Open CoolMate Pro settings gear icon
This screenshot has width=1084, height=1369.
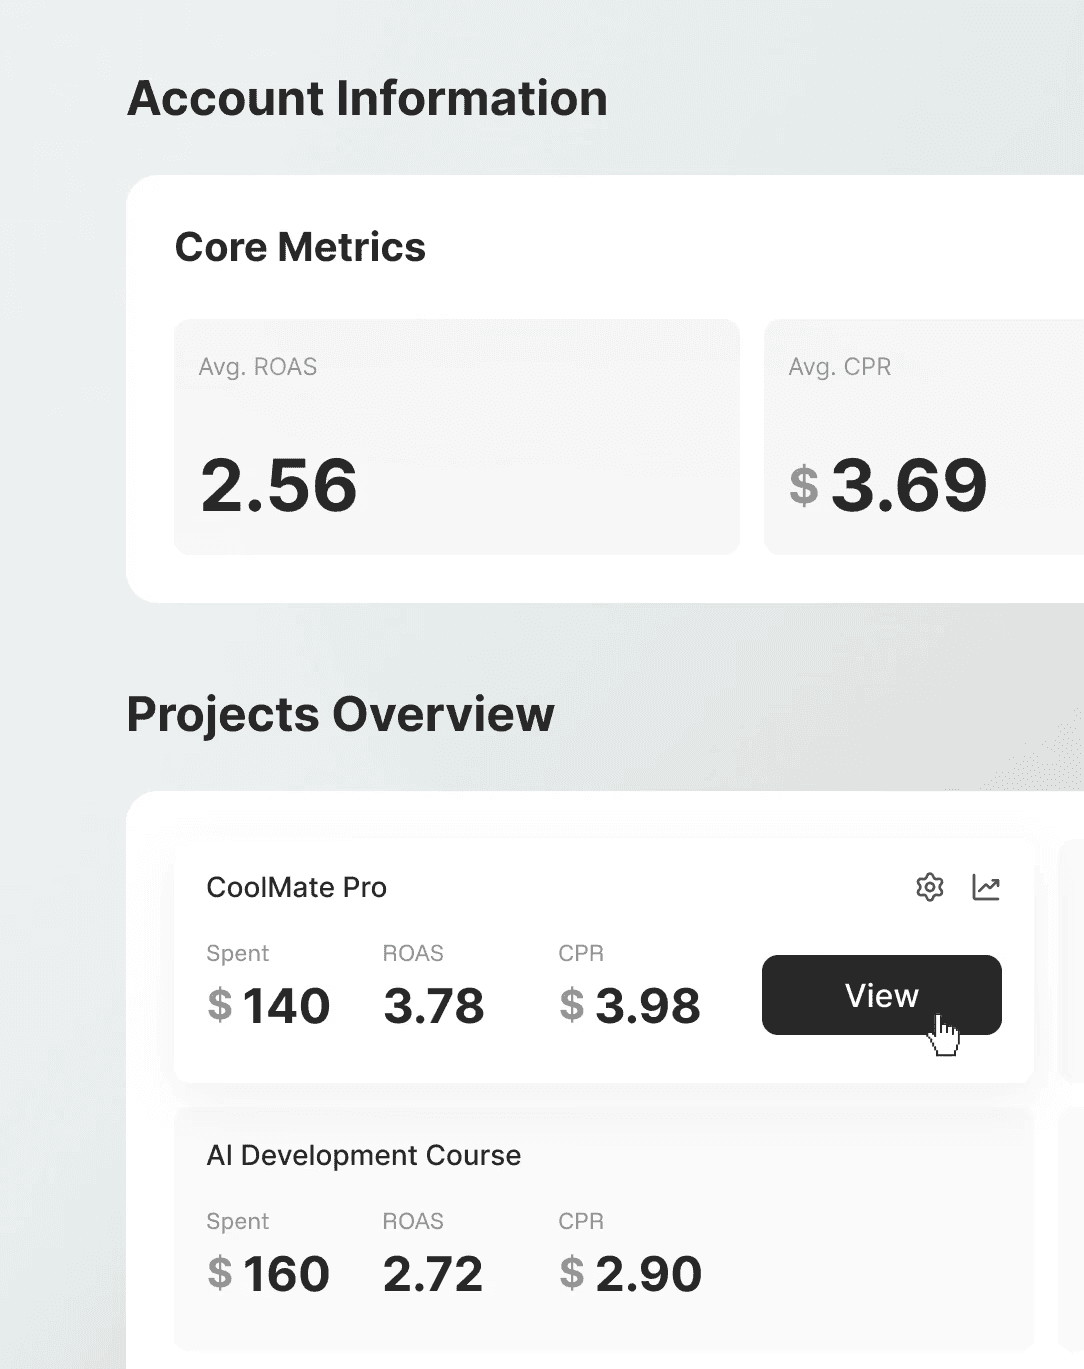tap(930, 887)
